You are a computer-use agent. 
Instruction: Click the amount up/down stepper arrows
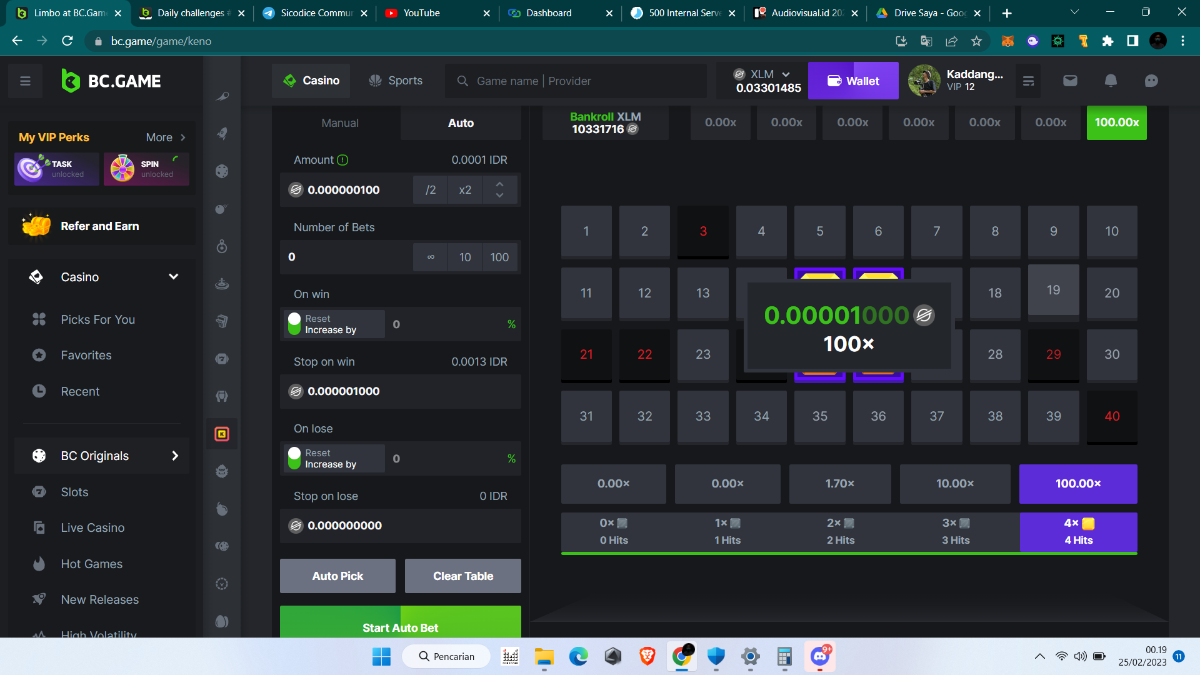tap(500, 190)
